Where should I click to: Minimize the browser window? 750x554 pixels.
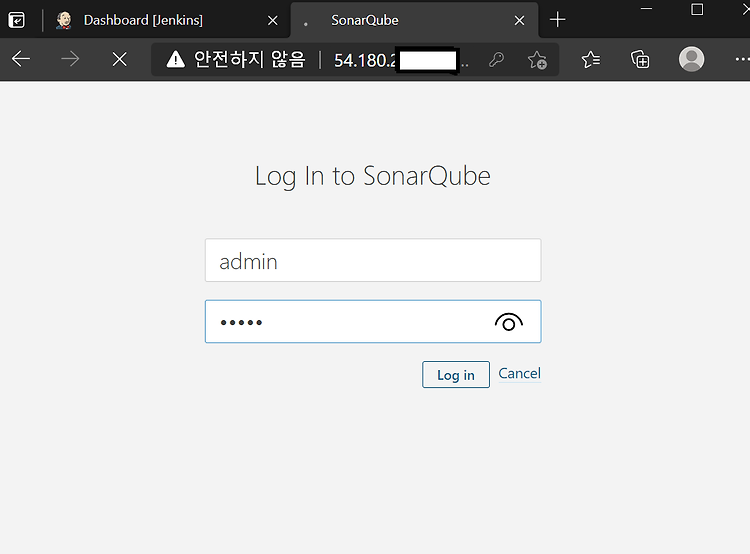[647, 9]
